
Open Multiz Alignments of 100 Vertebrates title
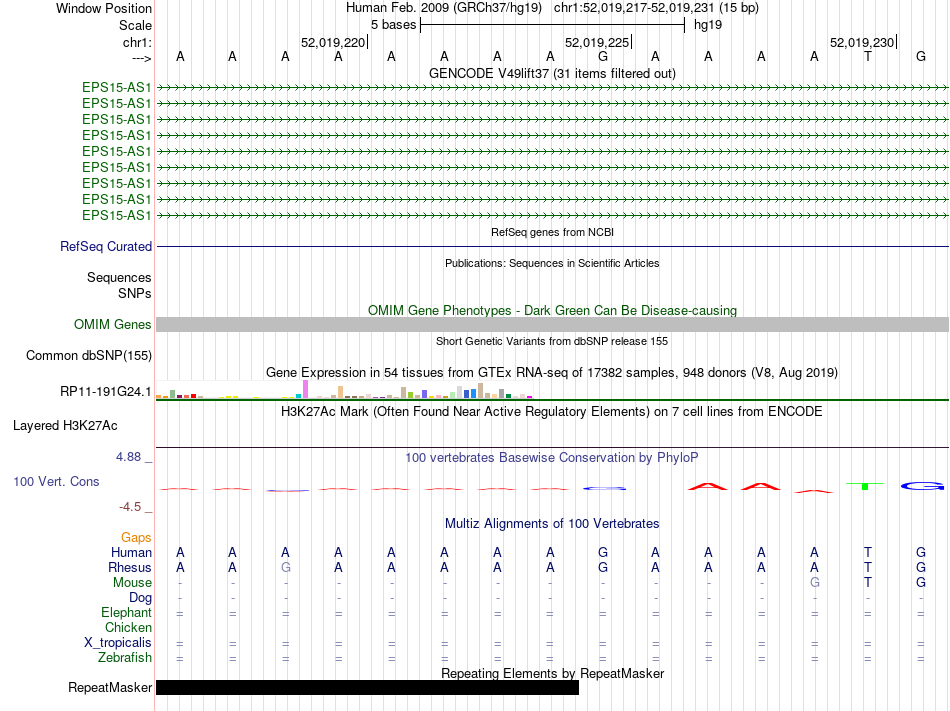[552, 523]
